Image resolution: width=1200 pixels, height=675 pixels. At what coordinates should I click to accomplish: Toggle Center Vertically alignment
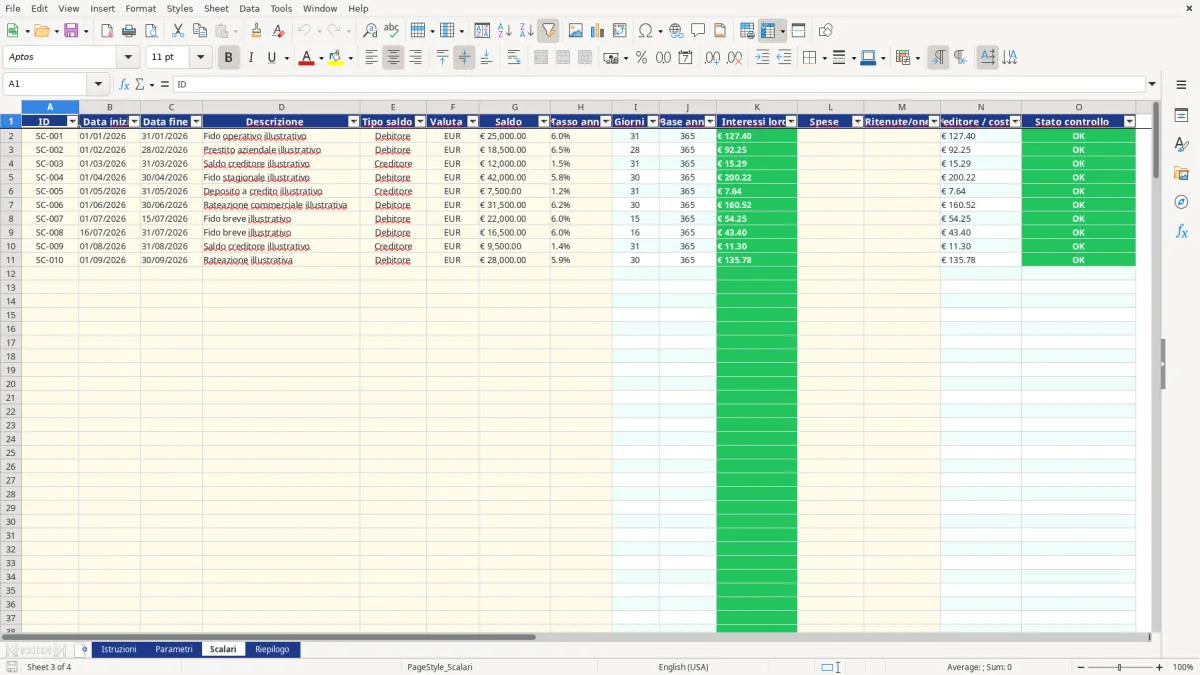coord(464,58)
